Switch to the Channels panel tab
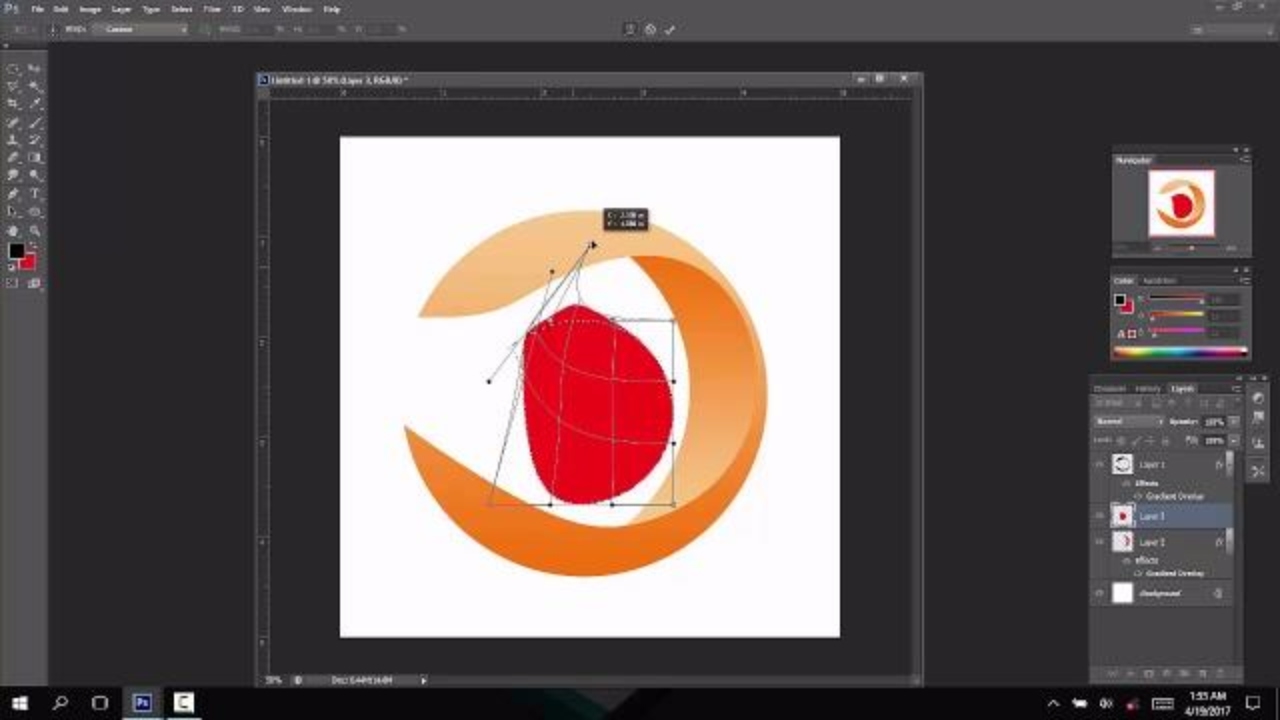Screen dimensions: 1280x720 pyautogui.click(x=1110, y=389)
